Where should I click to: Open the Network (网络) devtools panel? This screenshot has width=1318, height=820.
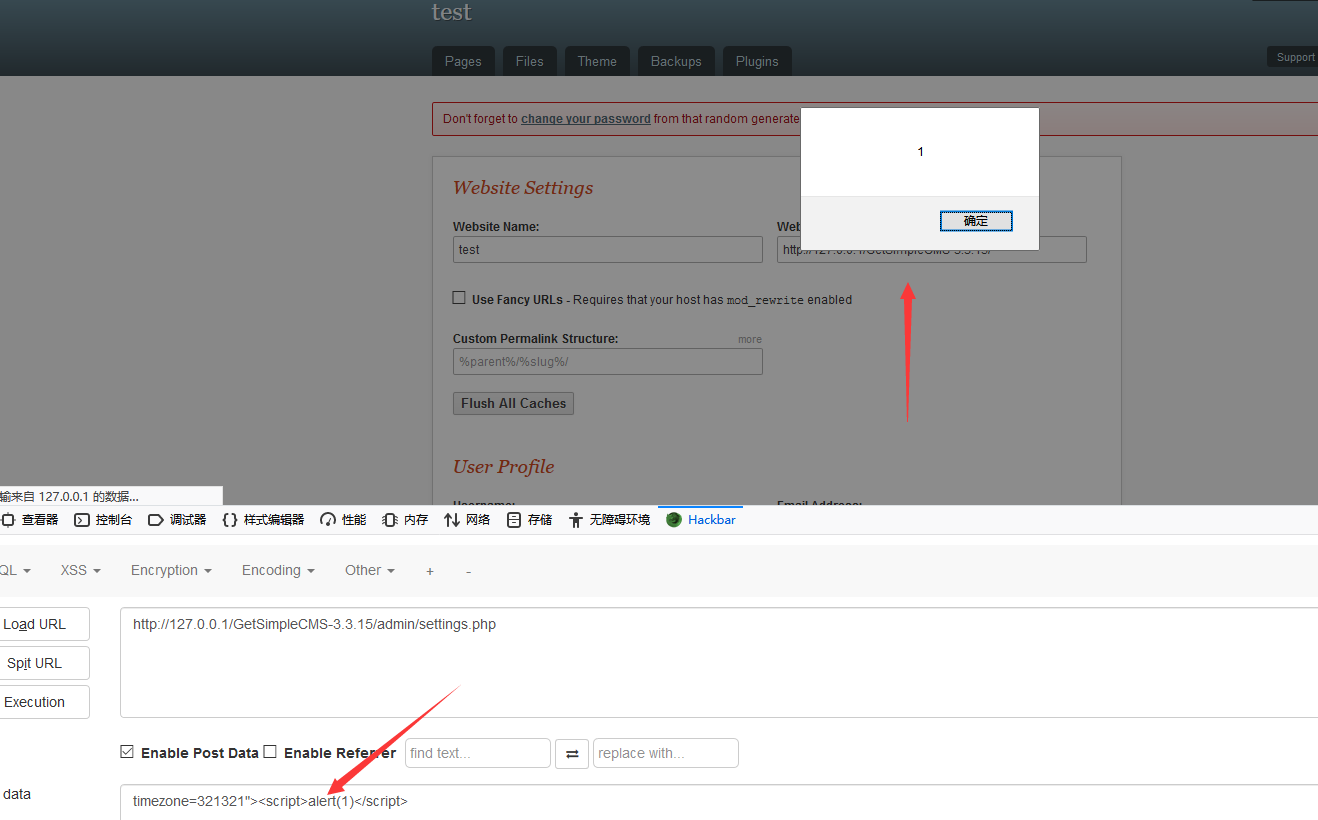click(467, 520)
